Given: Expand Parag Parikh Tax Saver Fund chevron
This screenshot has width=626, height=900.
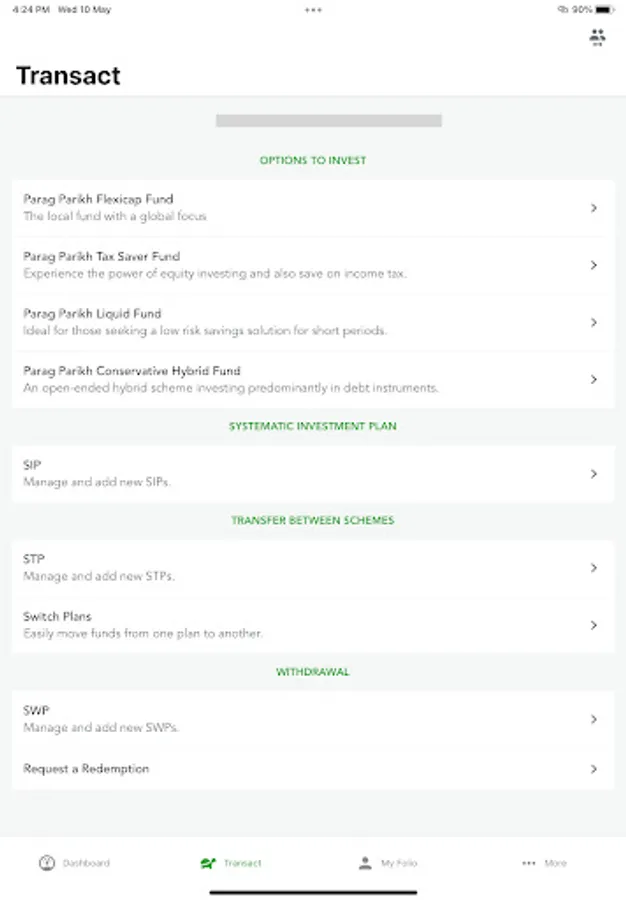Looking at the screenshot, I should click(594, 265).
